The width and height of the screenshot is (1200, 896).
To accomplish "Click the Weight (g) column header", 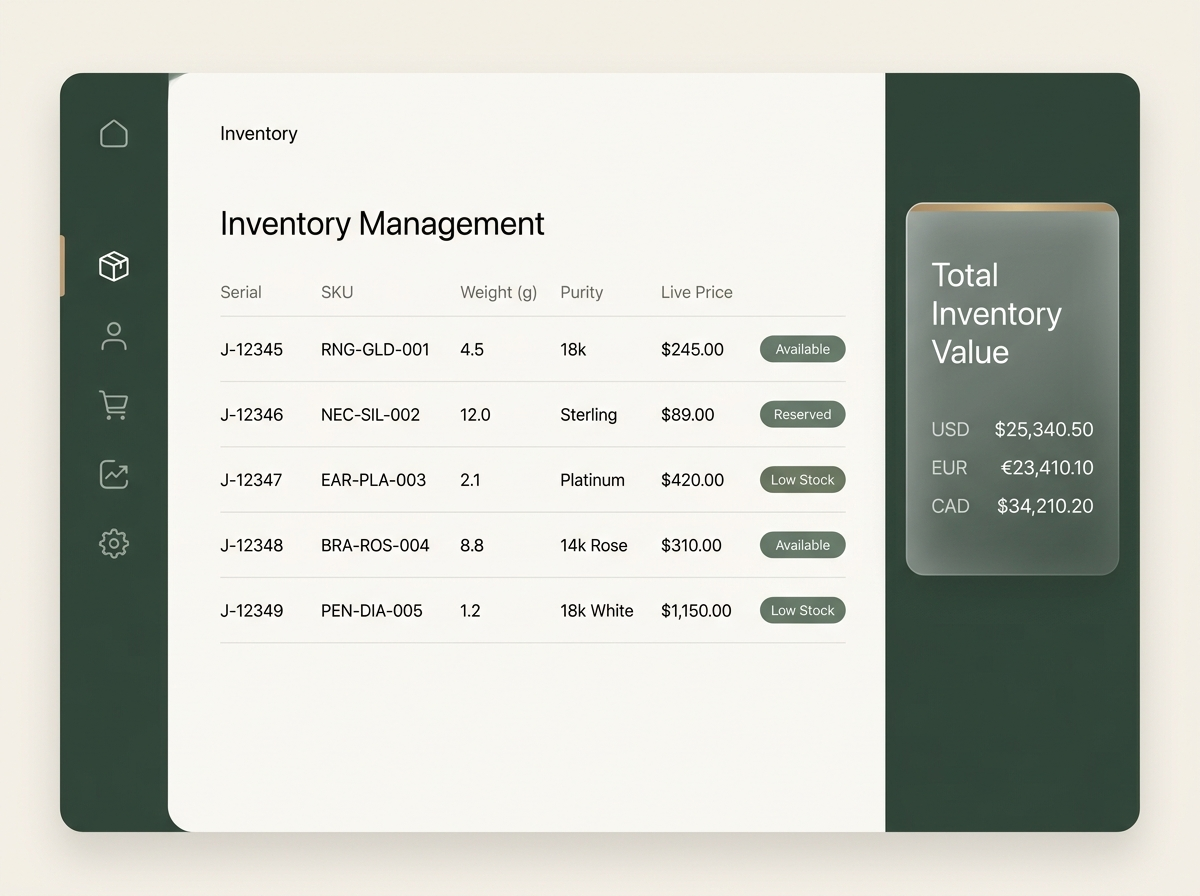I will (499, 292).
